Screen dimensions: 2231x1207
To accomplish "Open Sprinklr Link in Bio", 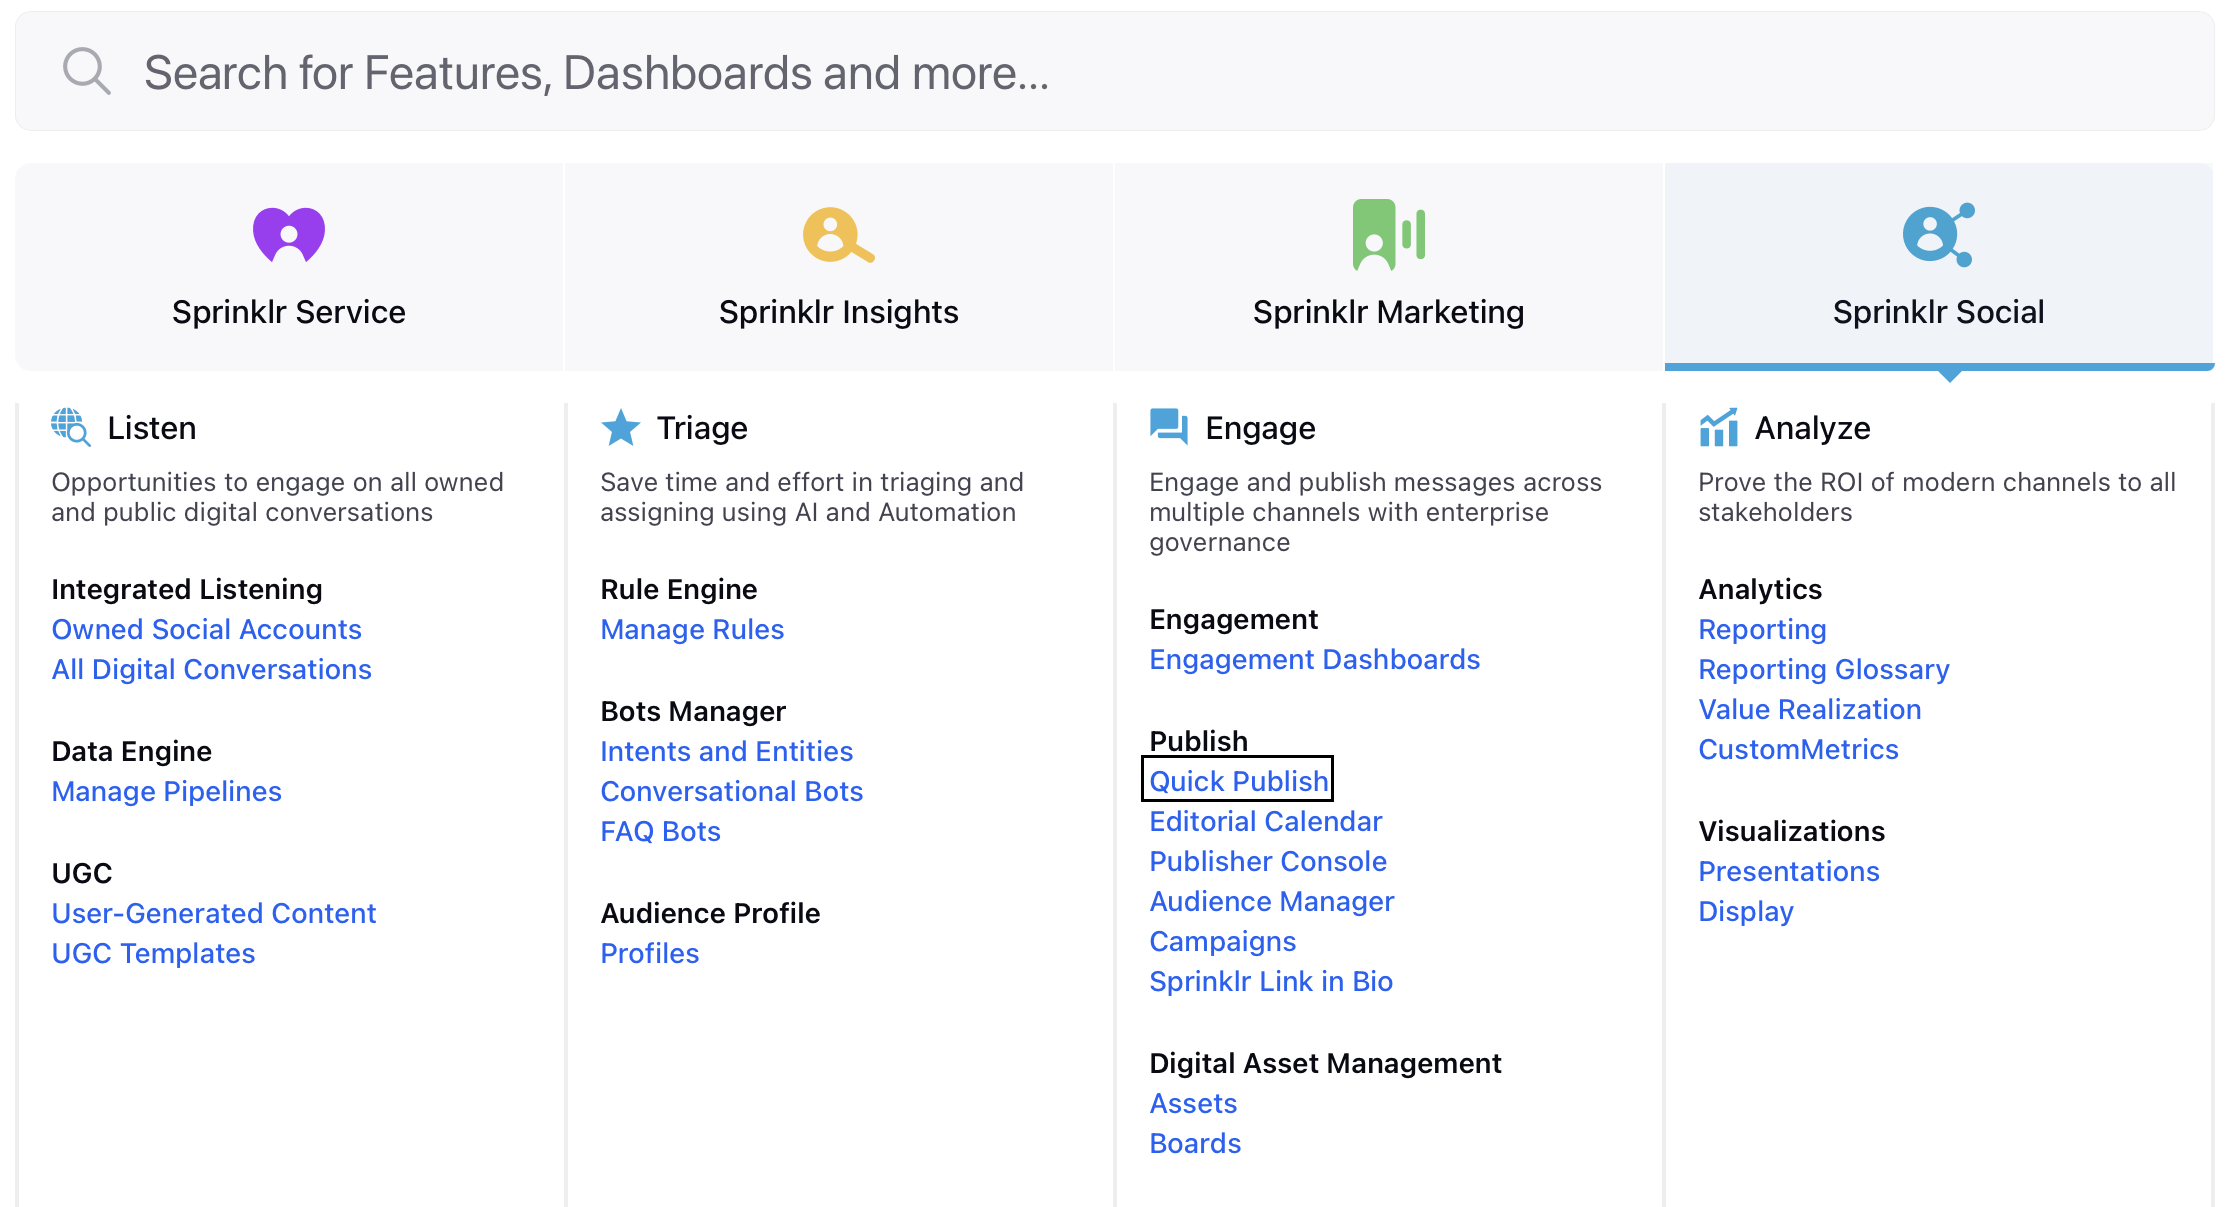I will [1270, 981].
